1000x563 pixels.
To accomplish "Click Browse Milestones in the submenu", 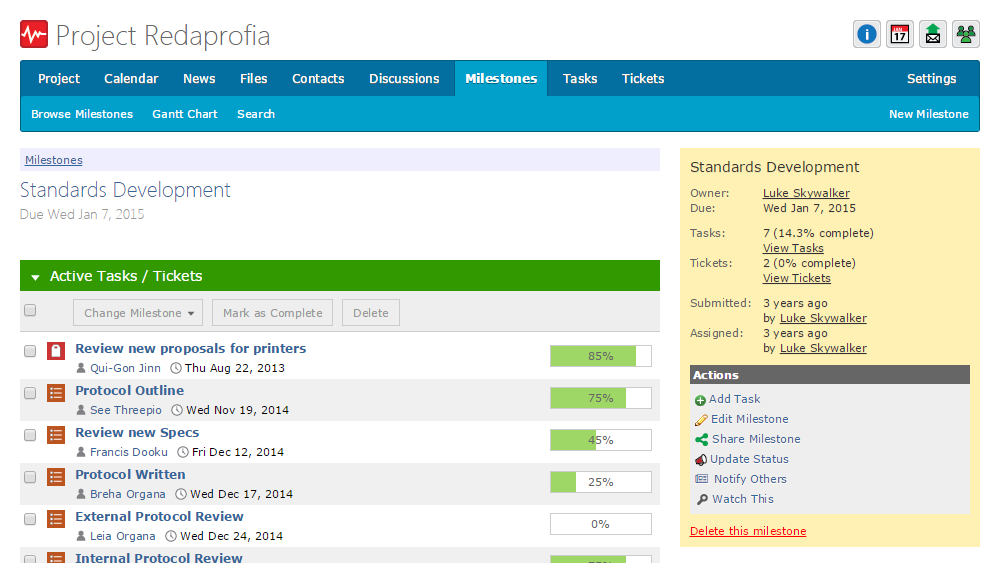I will pos(82,114).
